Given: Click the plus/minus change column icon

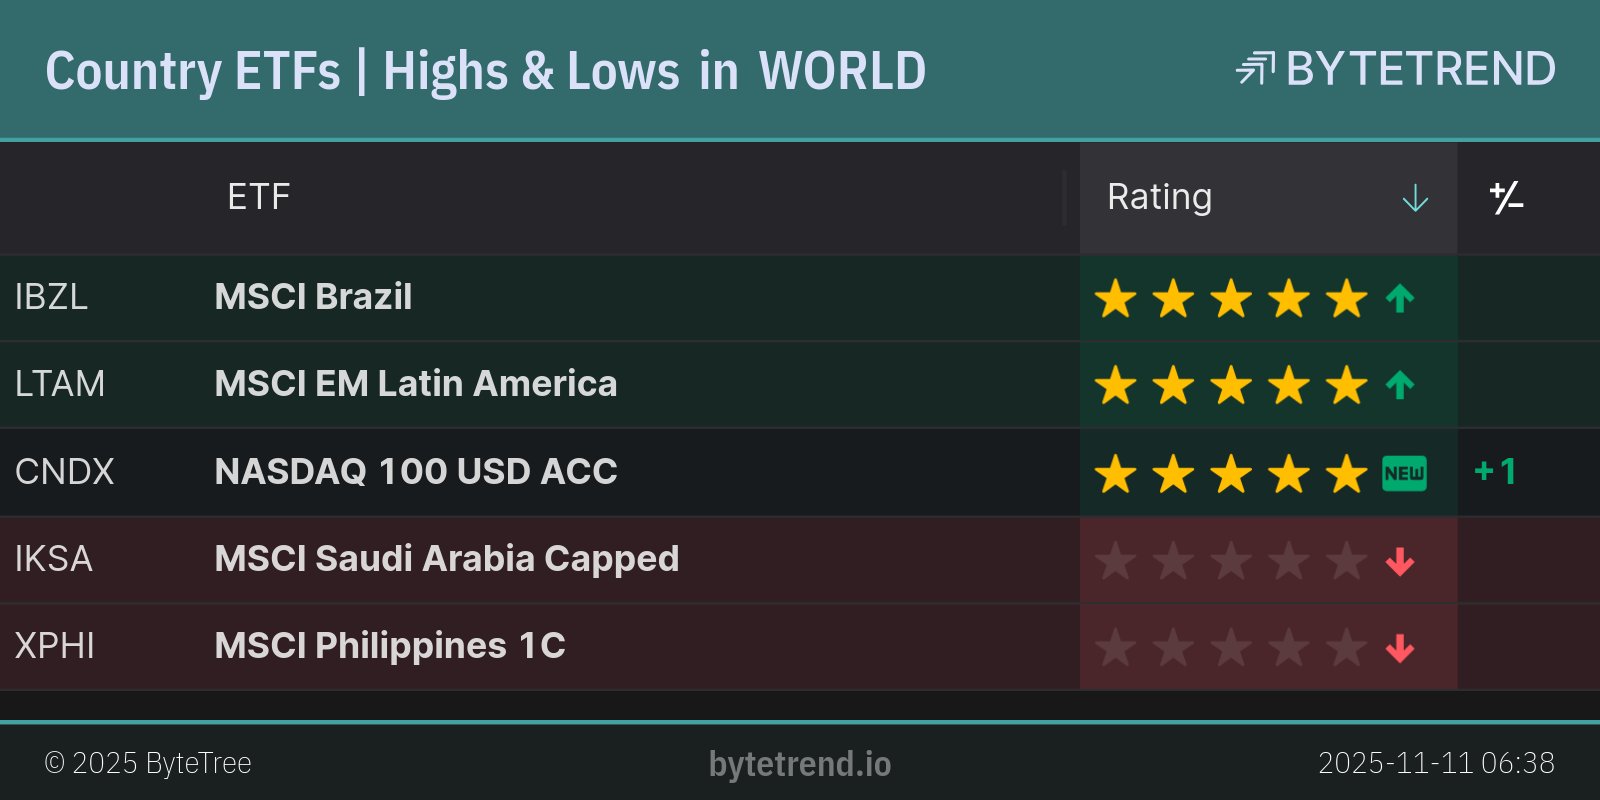Looking at the screenshot, I should (1506, 198).
